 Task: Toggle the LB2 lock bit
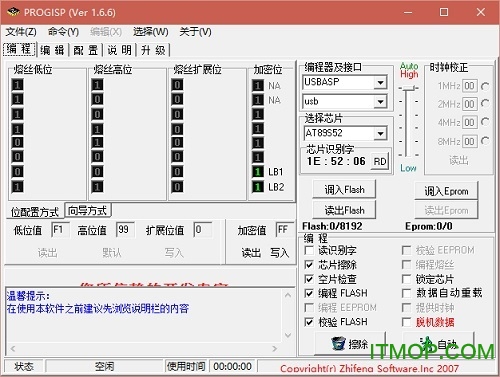257,187
